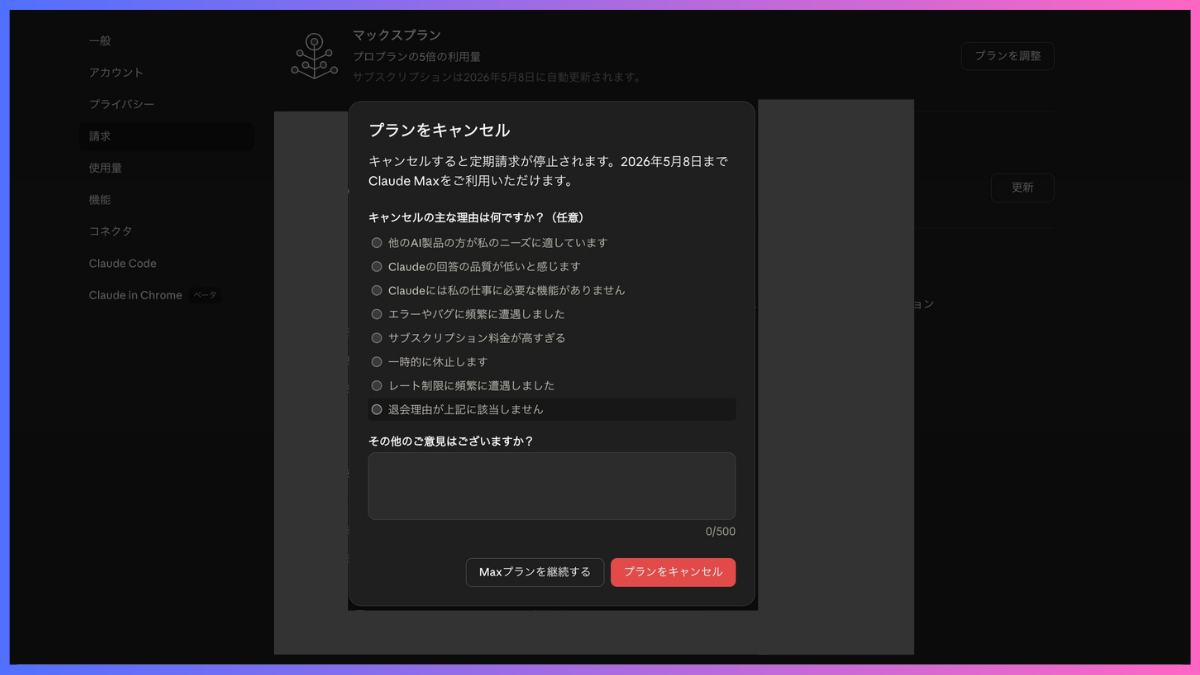The height and width of the screenshot is (675, 1200).
Task: Select radio '他のAI製品の方が私のニーズに適しています'
Action: [x=377, y=243]
